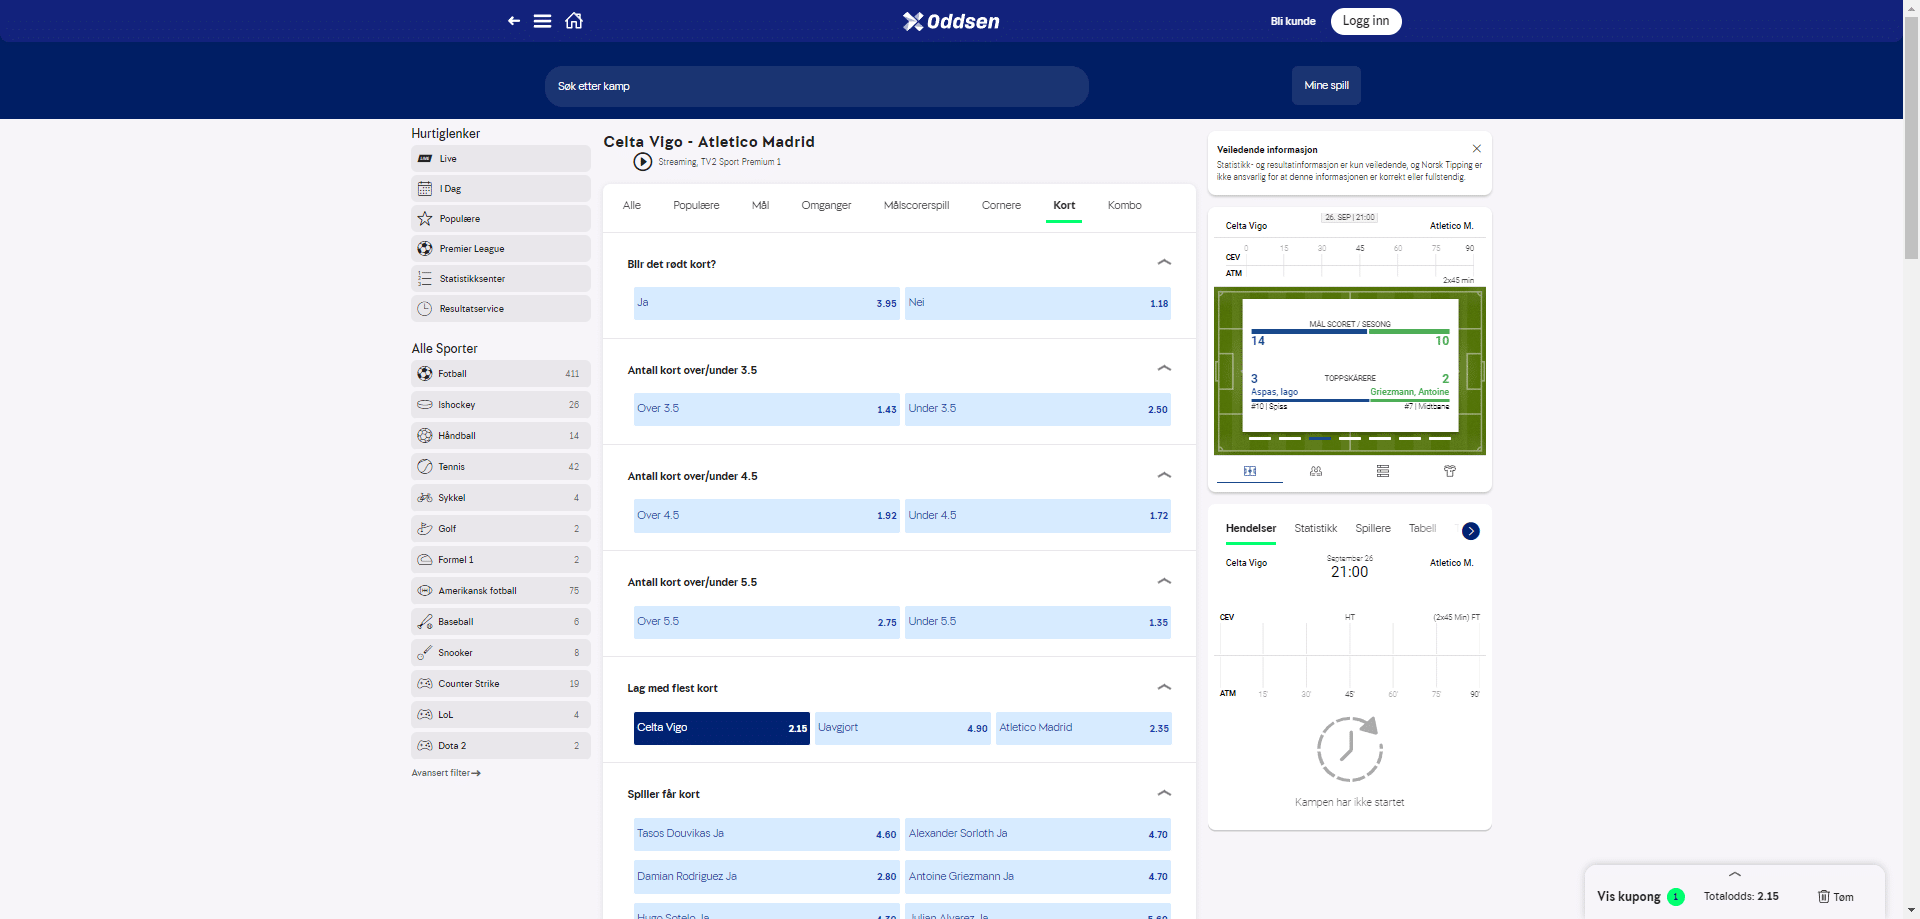The width and height of the screenshot is (1920, 919).
Task: Click the Oddsen logo
Action: coord(951,21)
